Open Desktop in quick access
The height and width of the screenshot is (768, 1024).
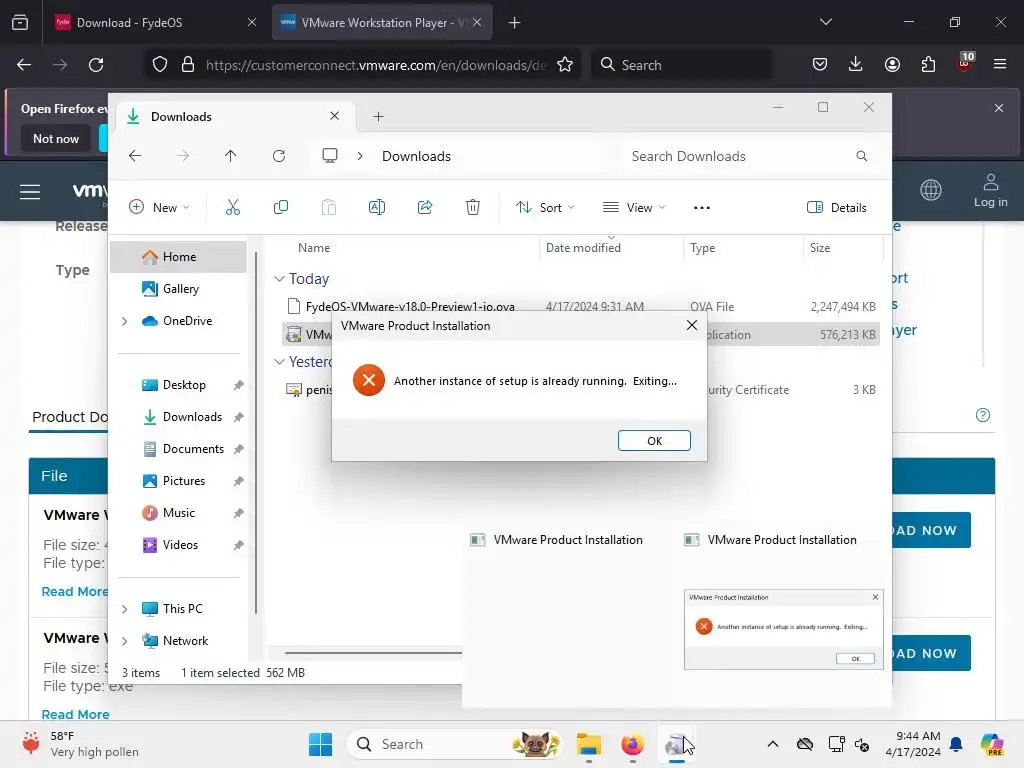point(184,385)
